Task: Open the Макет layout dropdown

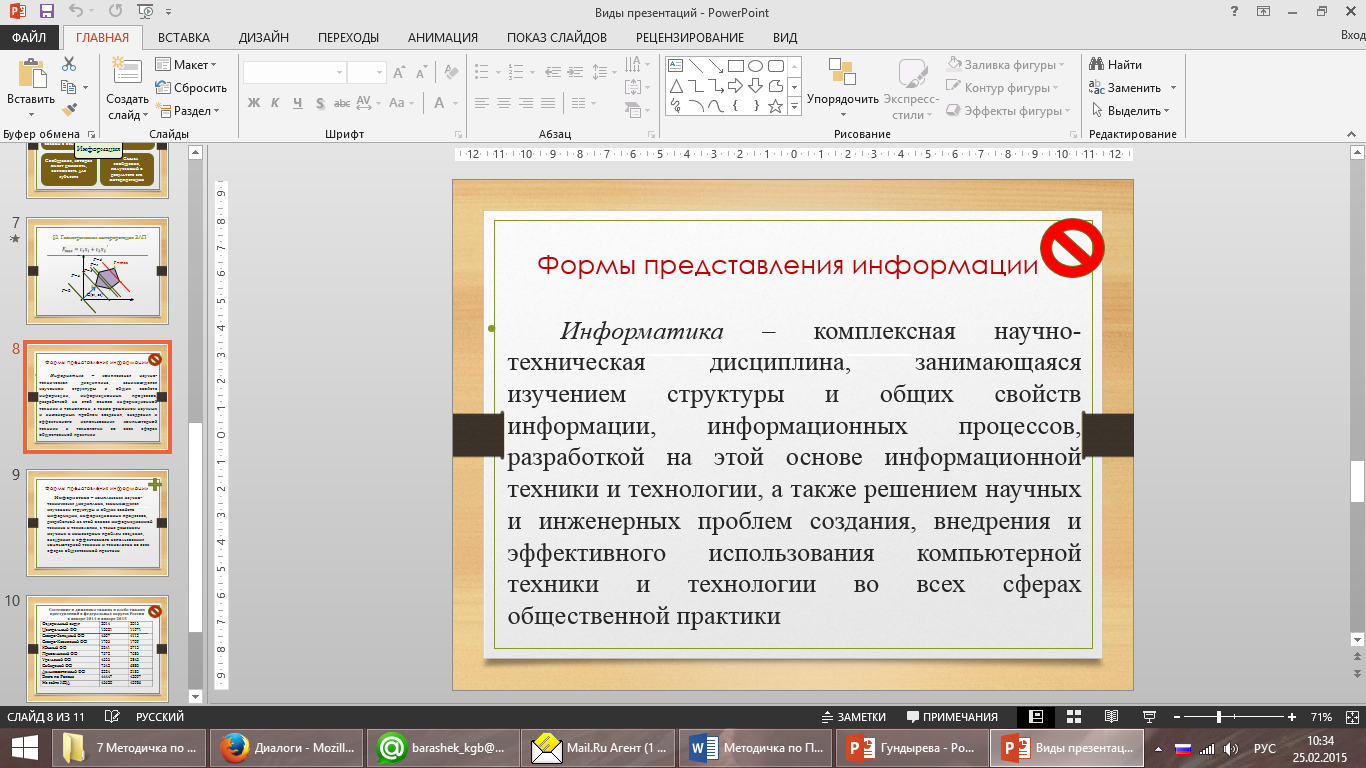Action: tap(186, 64)
